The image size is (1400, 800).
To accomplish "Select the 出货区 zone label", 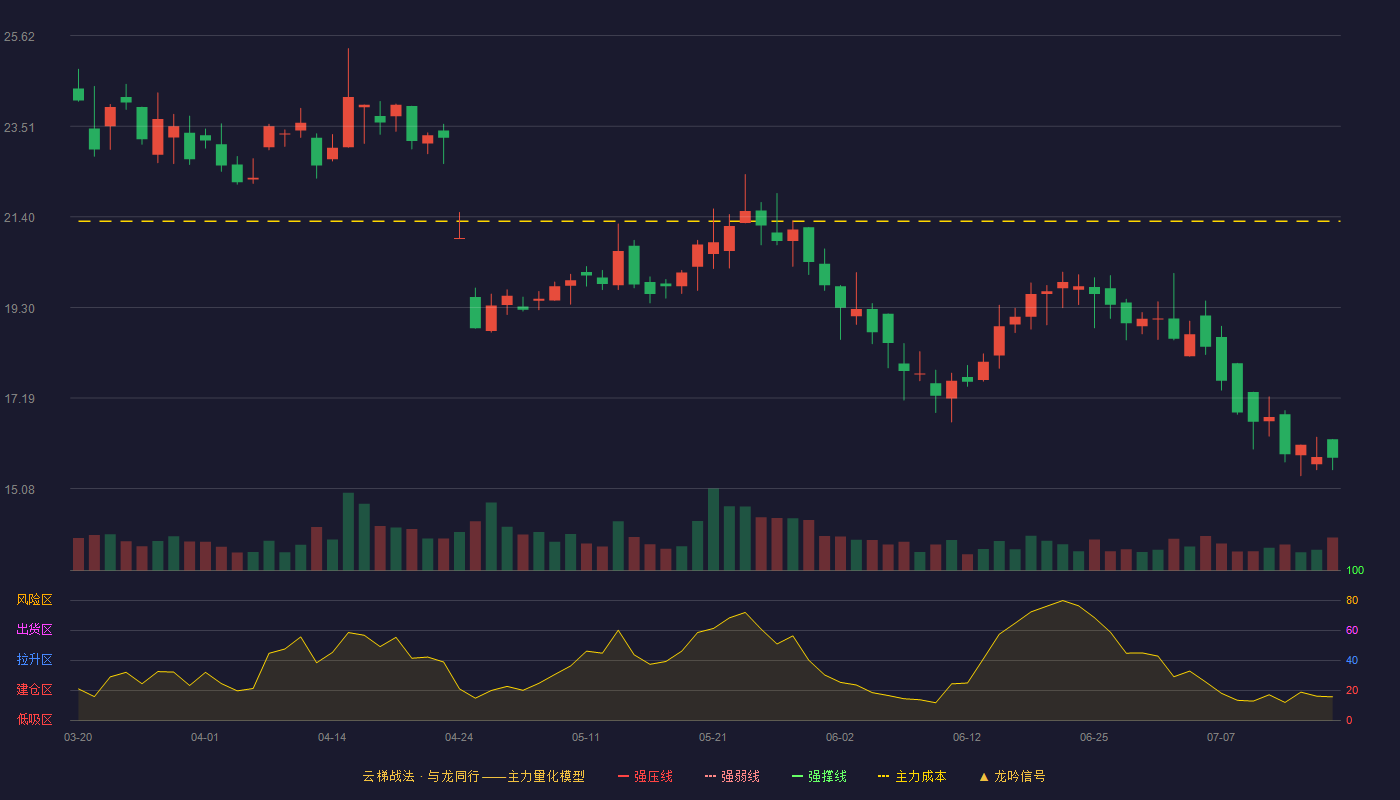I will point(34,630).
